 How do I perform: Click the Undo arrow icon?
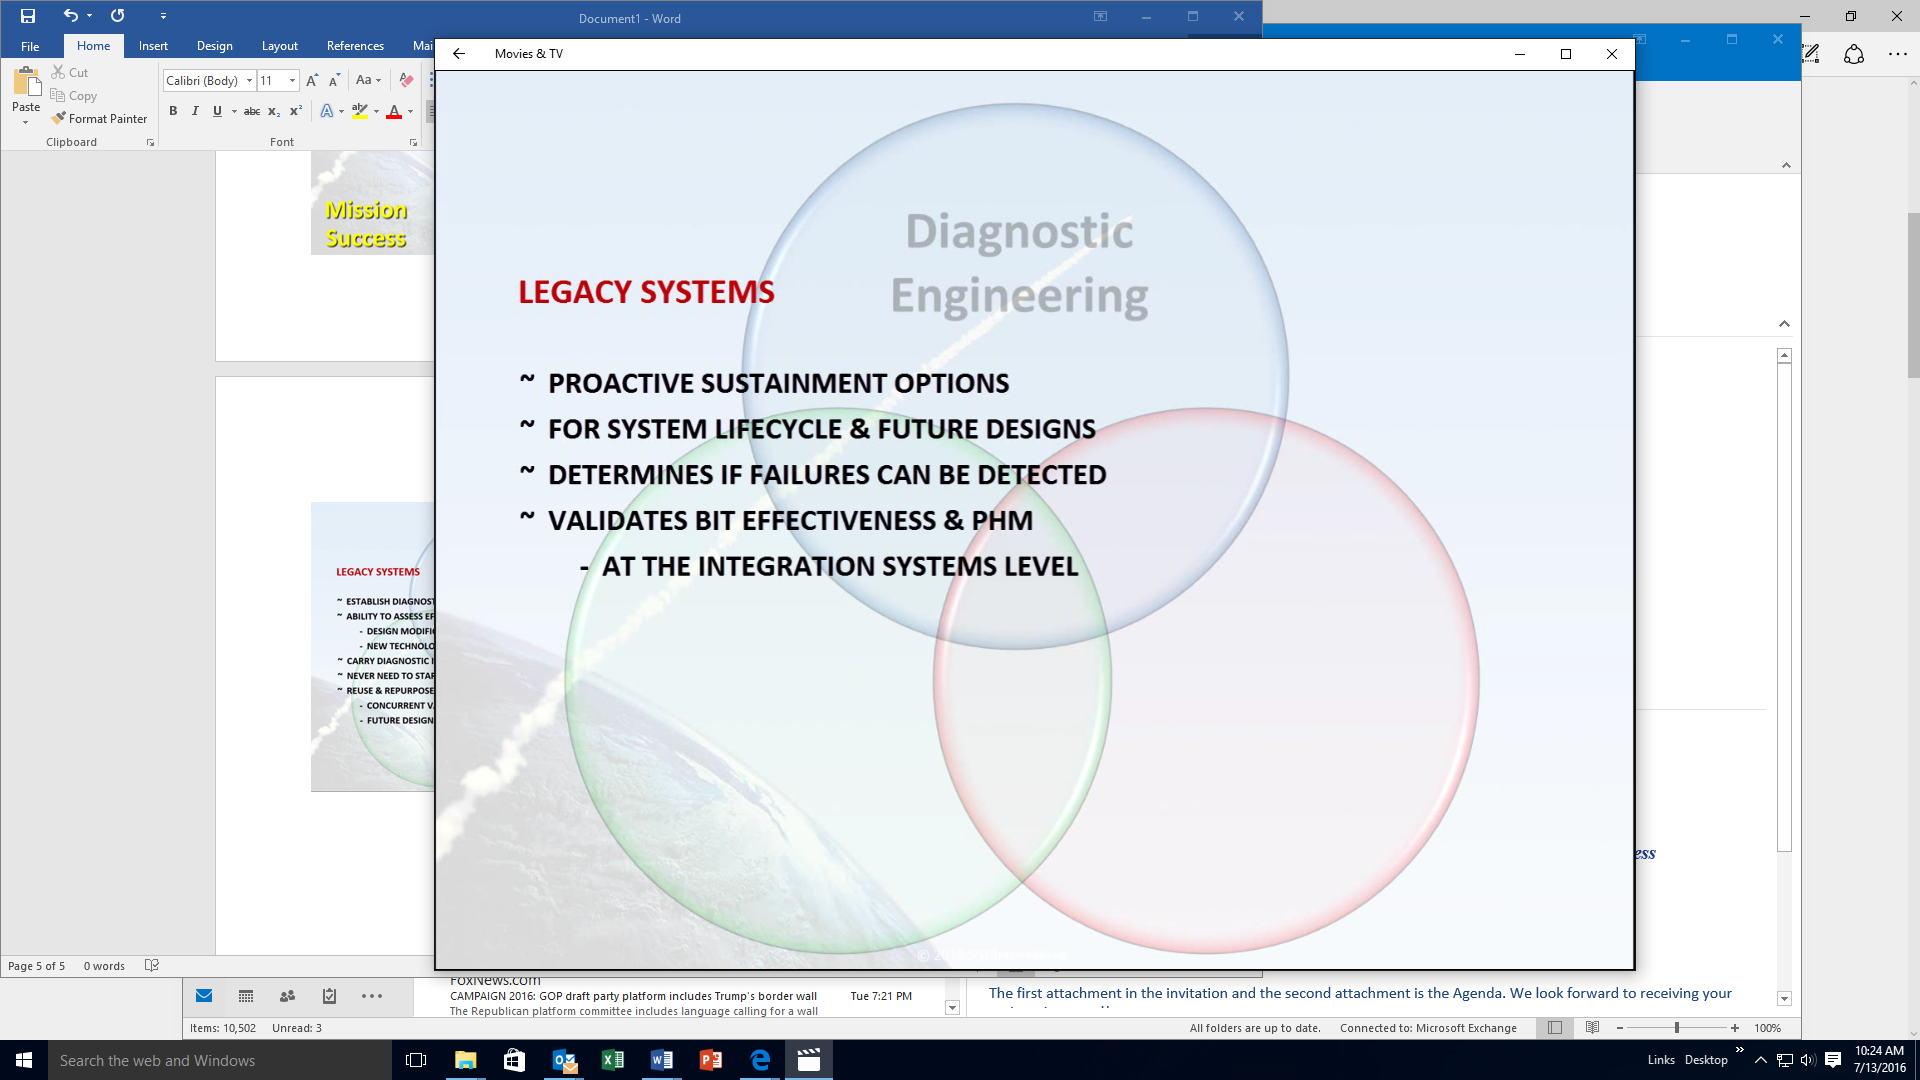(x=70, y=16)
